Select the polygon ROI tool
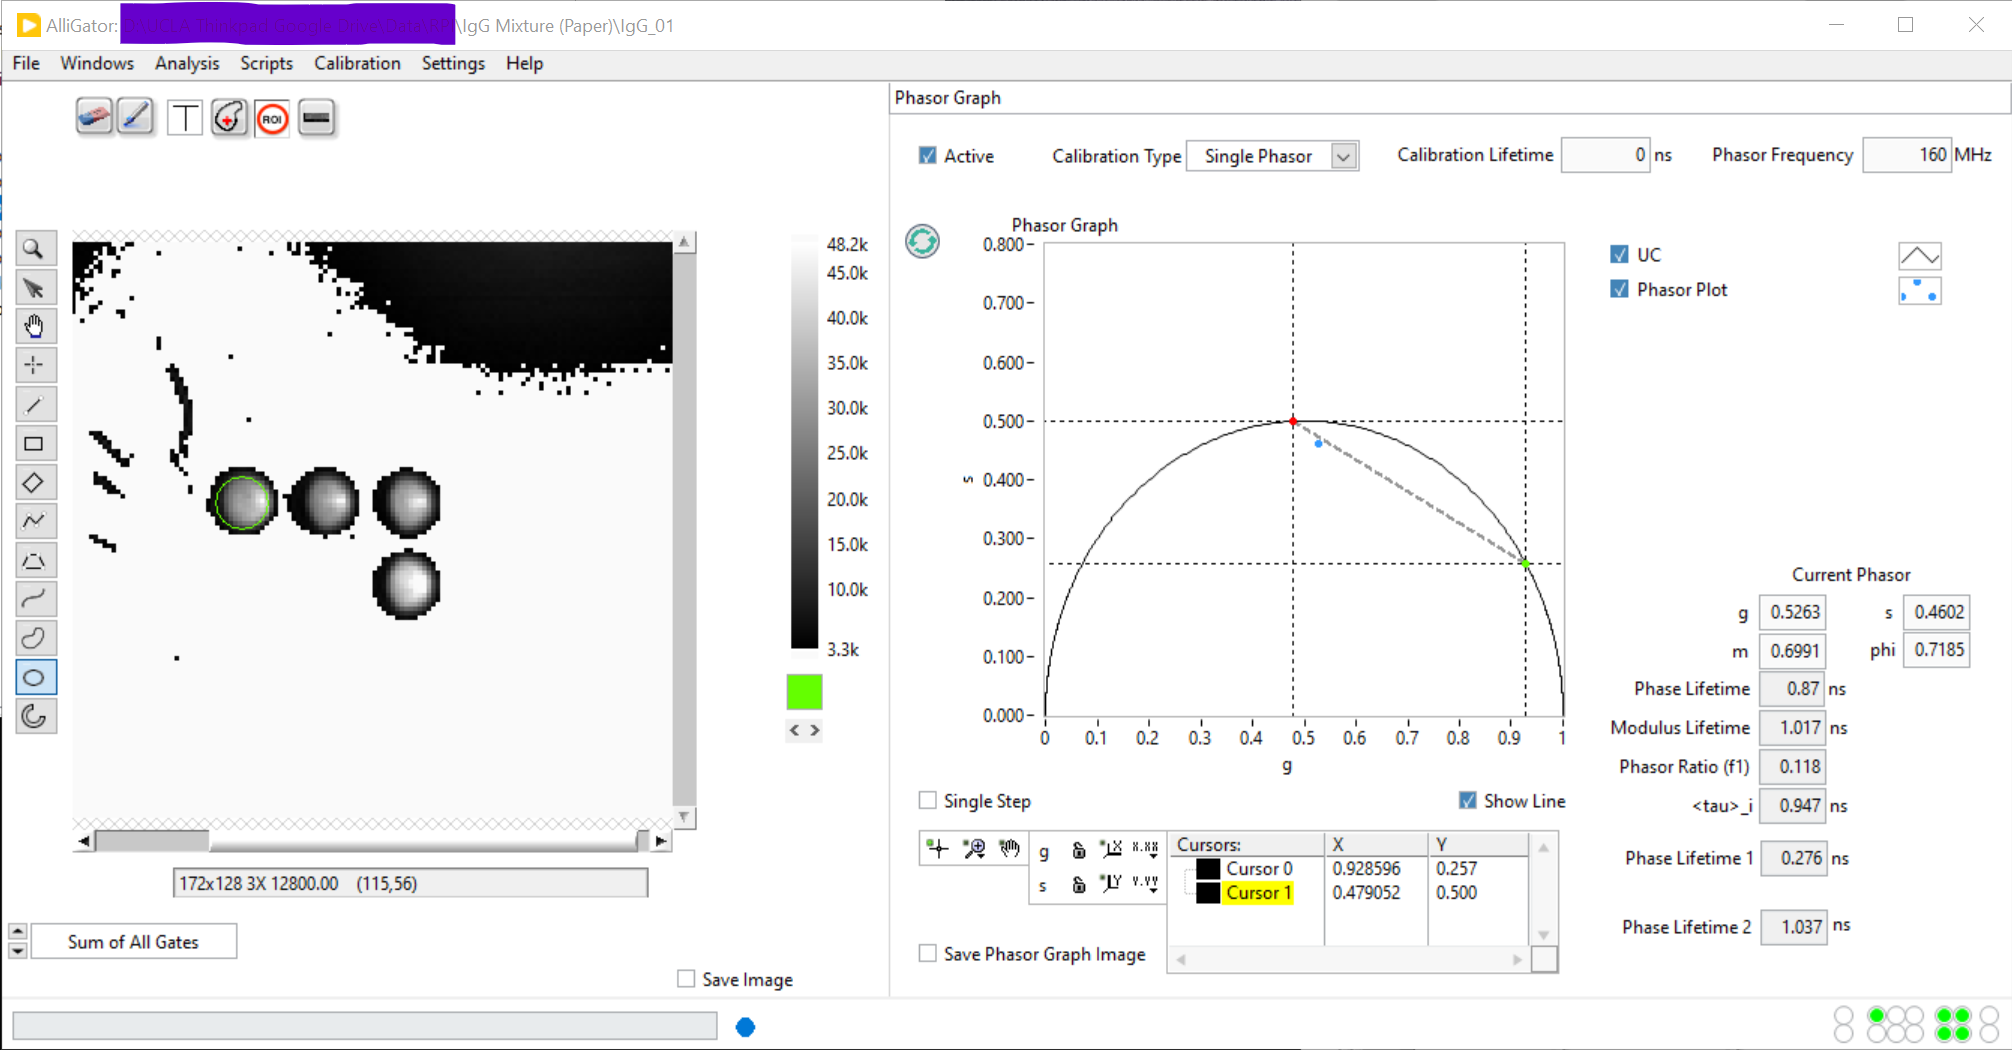This screenshot has width=2012, height=1050. (34, 561)
